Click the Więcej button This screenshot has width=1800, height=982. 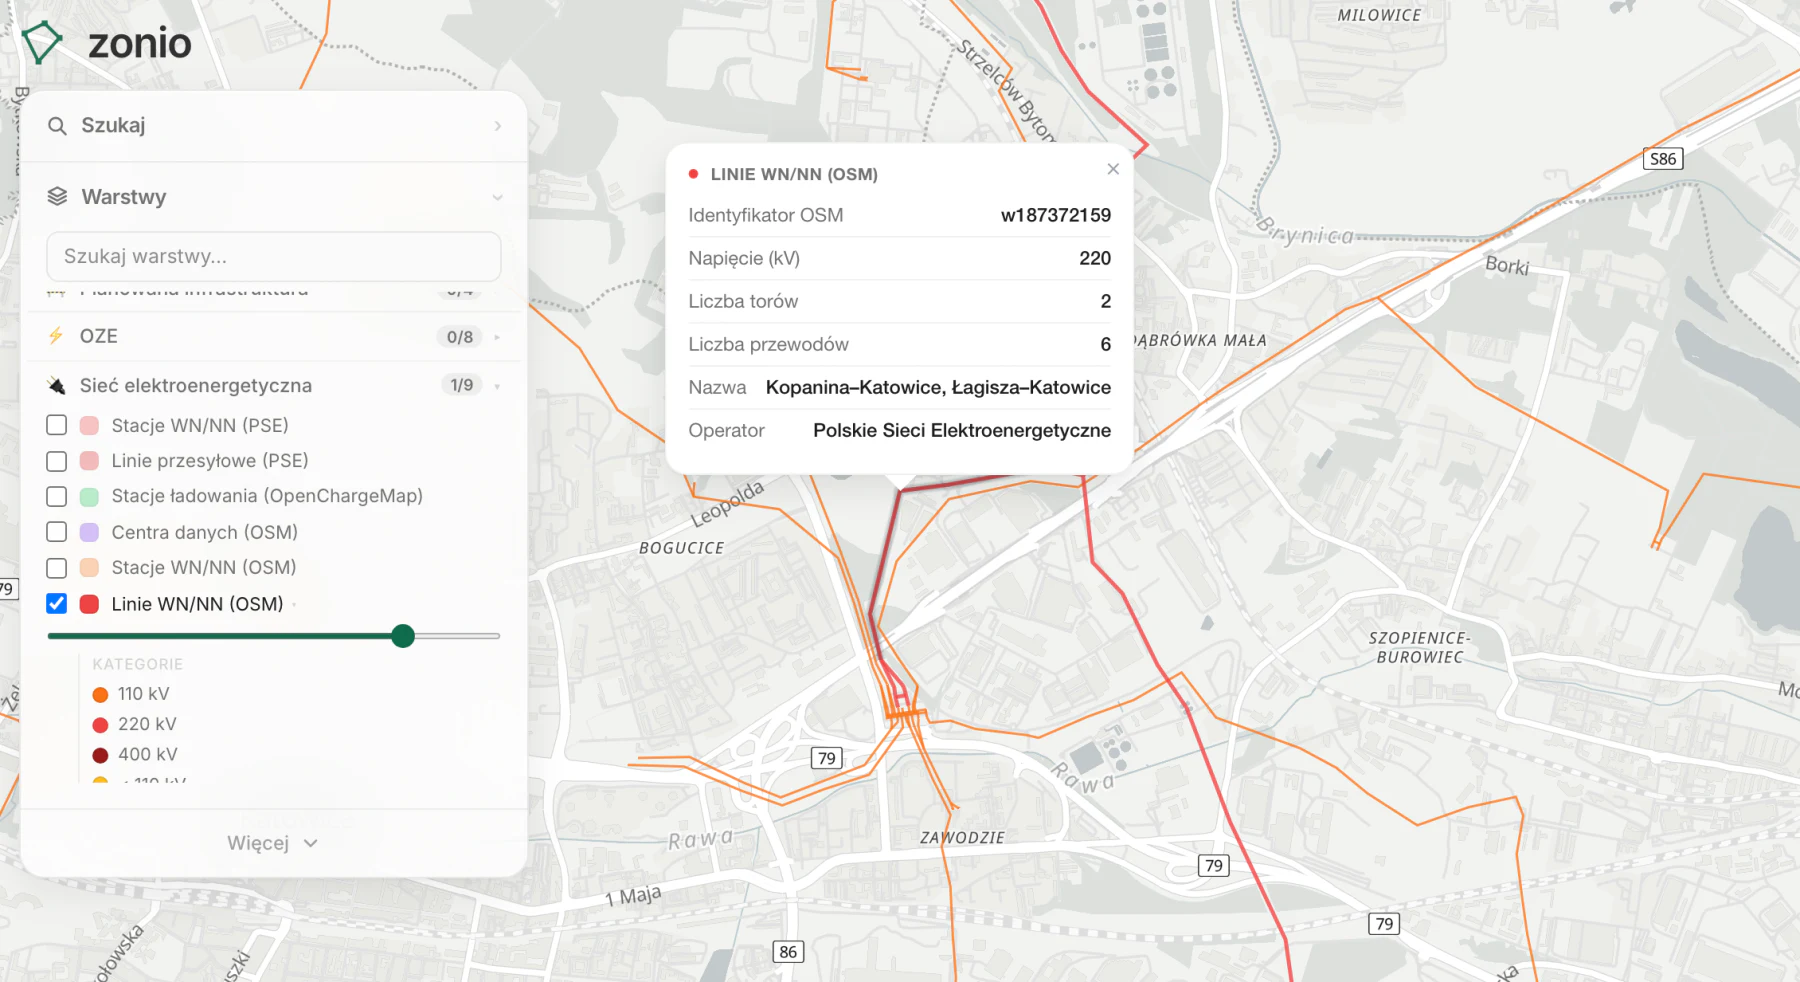coord(273,843)
